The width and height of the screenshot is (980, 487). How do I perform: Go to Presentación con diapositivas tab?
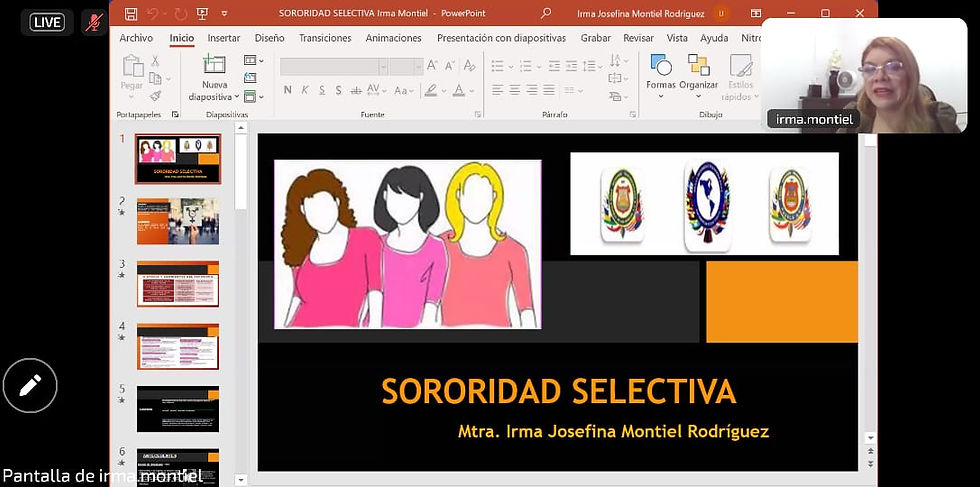(x=501, y=38)
